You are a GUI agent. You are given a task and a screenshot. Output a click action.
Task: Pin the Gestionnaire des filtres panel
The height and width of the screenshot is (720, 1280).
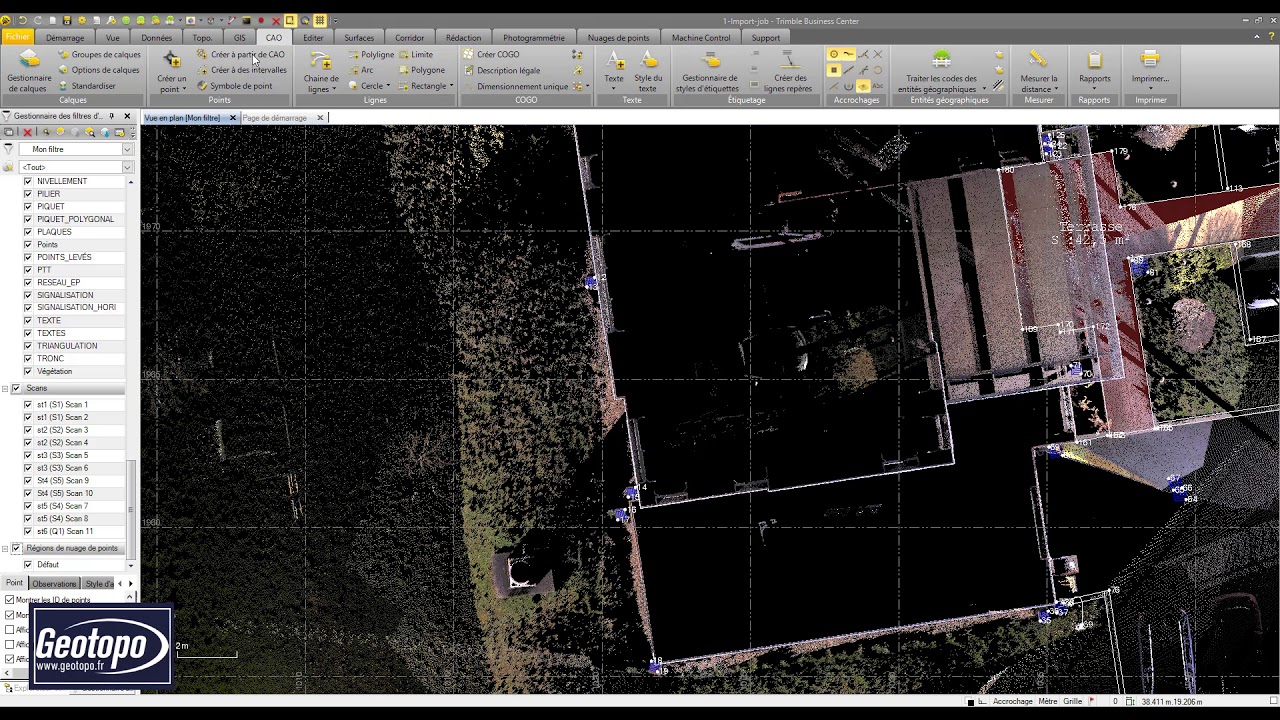112,116
